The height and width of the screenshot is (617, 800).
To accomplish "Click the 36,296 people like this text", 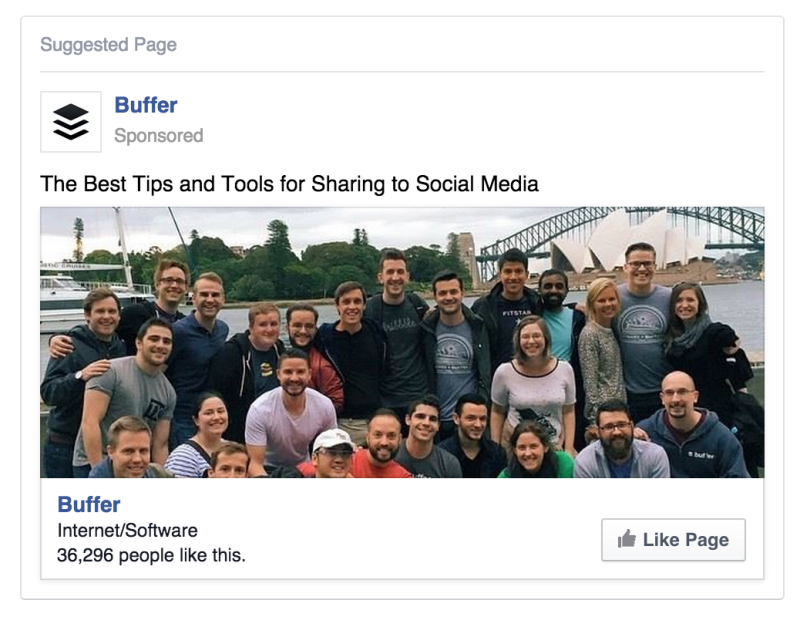I will [x=150, y=554].
